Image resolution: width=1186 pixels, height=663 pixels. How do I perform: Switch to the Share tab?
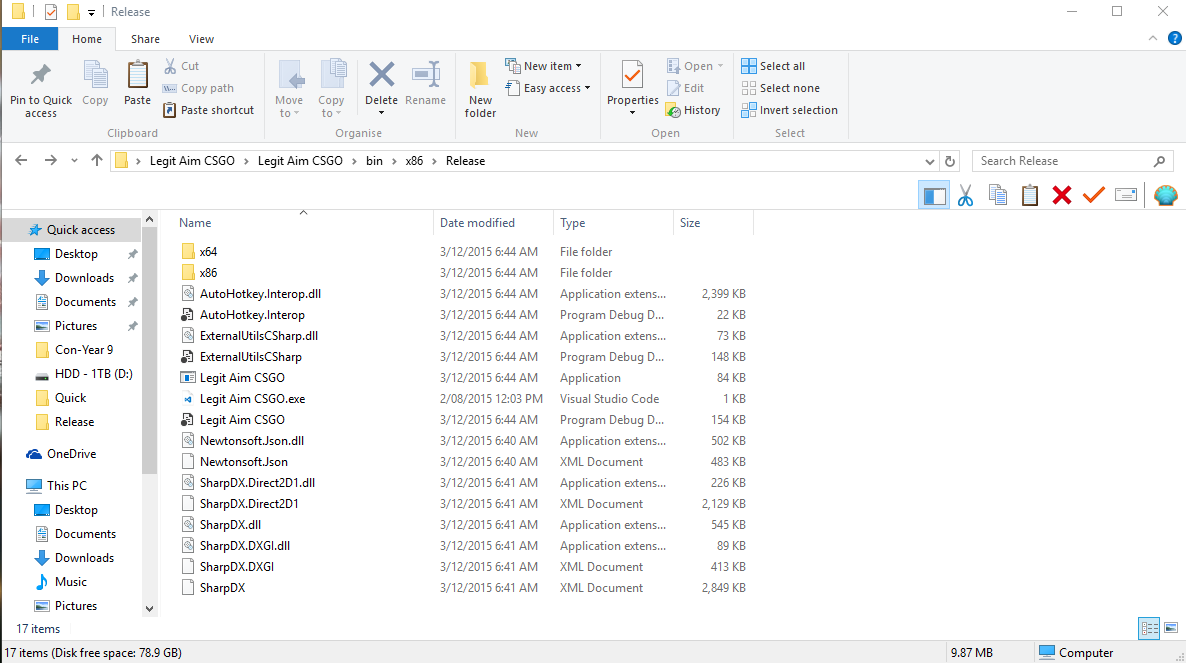tap(145, 39)
